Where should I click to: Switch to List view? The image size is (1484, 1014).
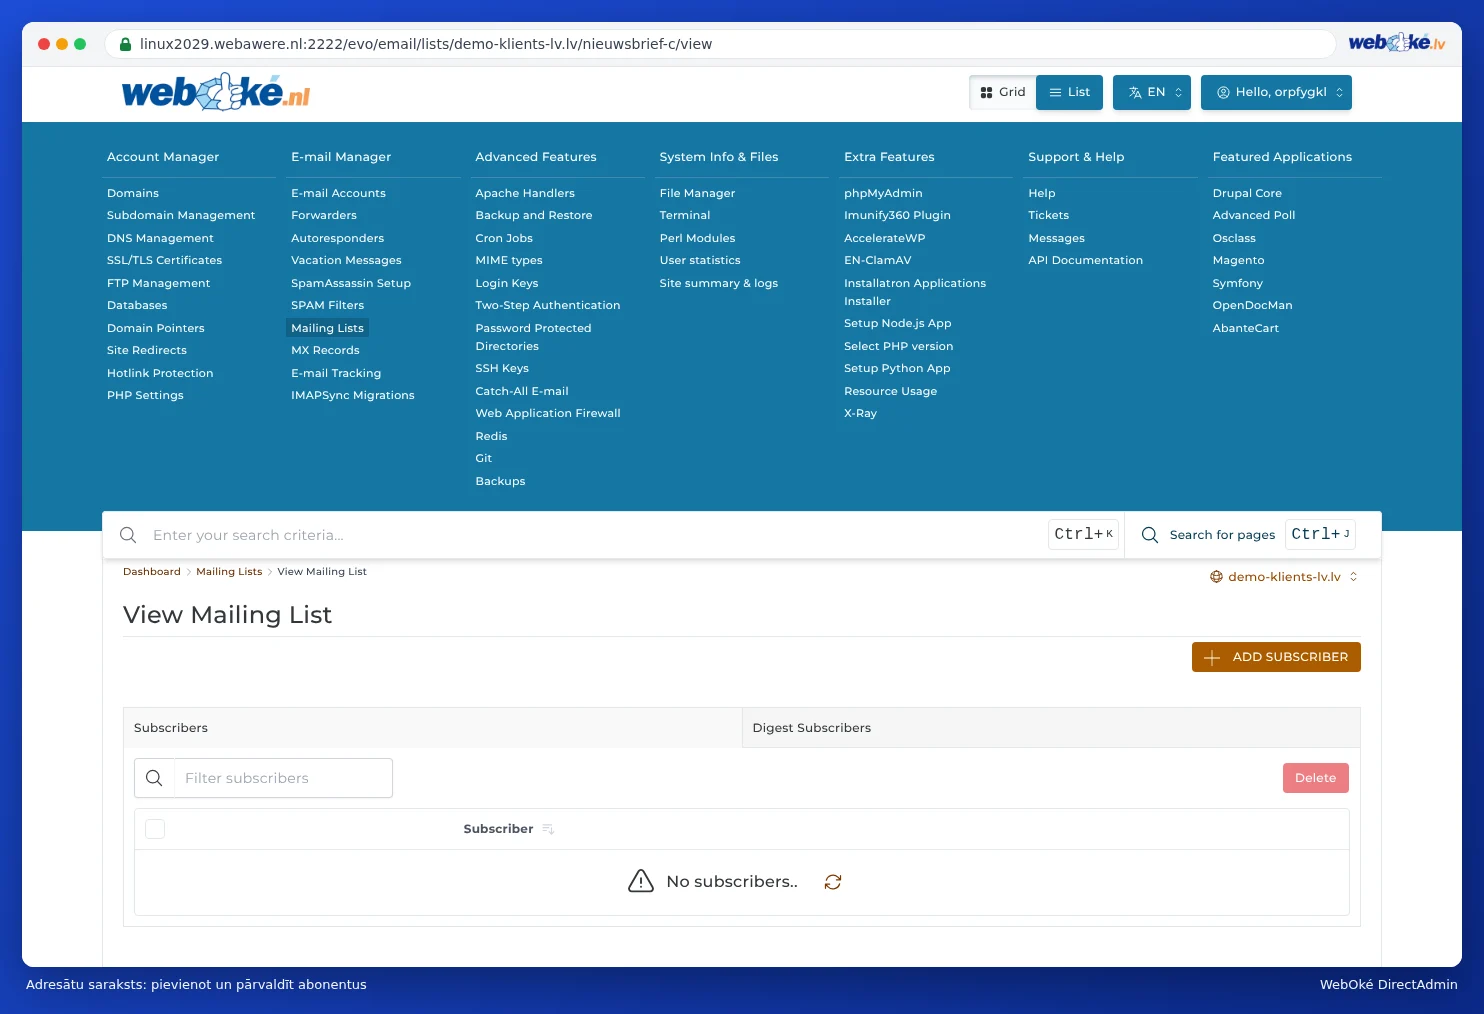[1069, 92]
